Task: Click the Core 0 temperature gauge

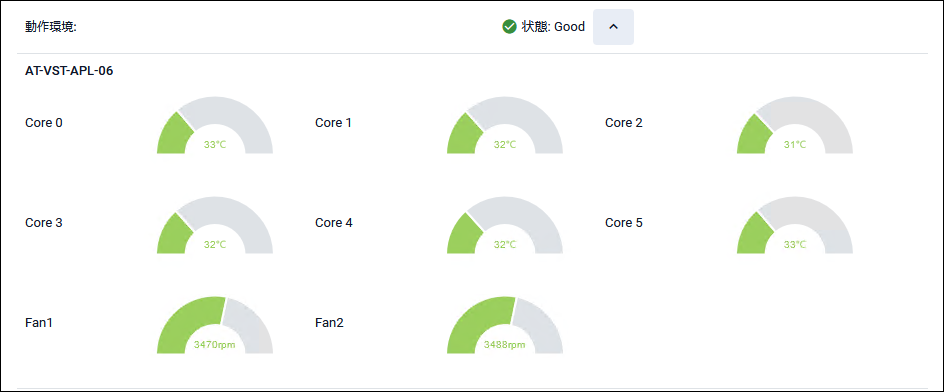Action: (x=215, y=125)
